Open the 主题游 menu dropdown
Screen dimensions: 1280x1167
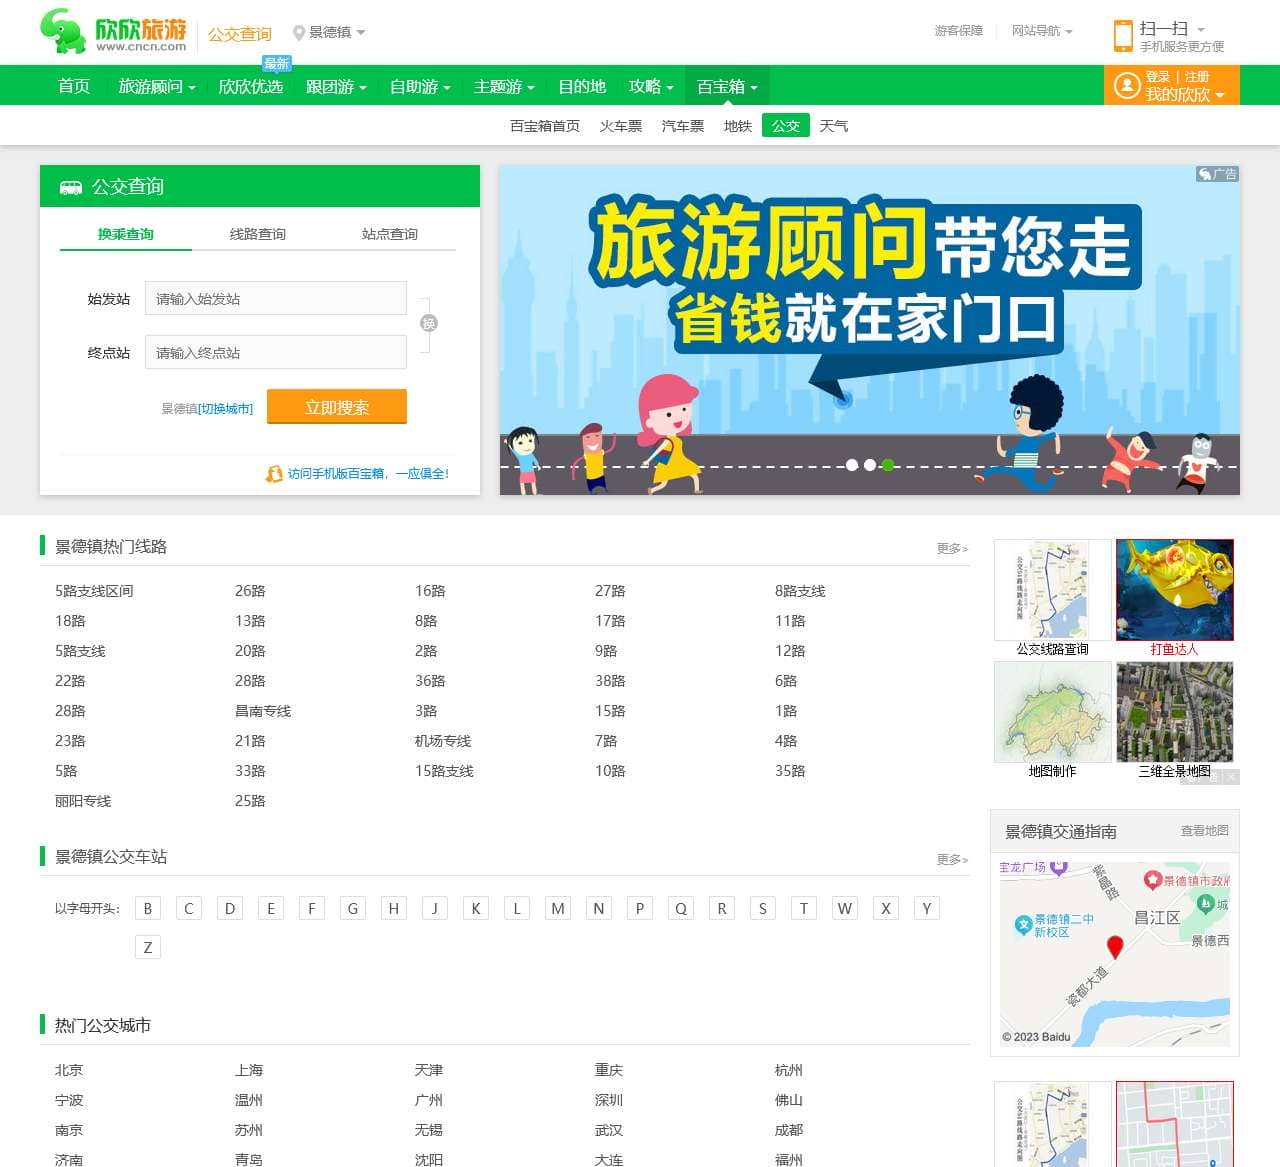pyautogui.click(x=504, y=87)
